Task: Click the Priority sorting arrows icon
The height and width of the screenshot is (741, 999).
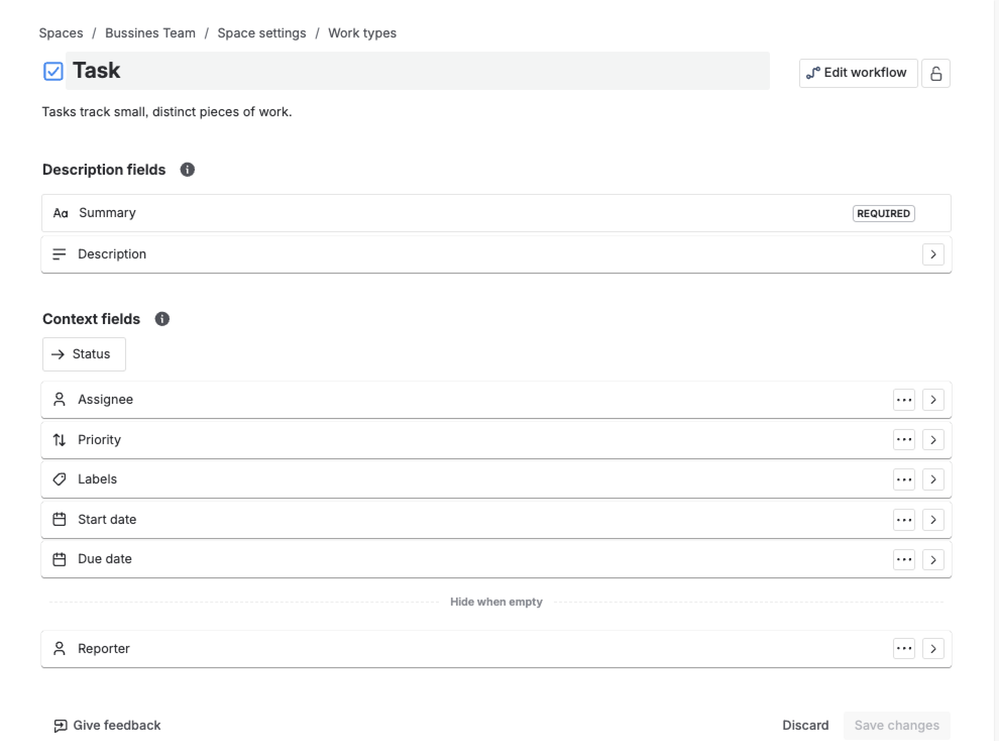Action: pyautogui.click(x=61, y=439)
